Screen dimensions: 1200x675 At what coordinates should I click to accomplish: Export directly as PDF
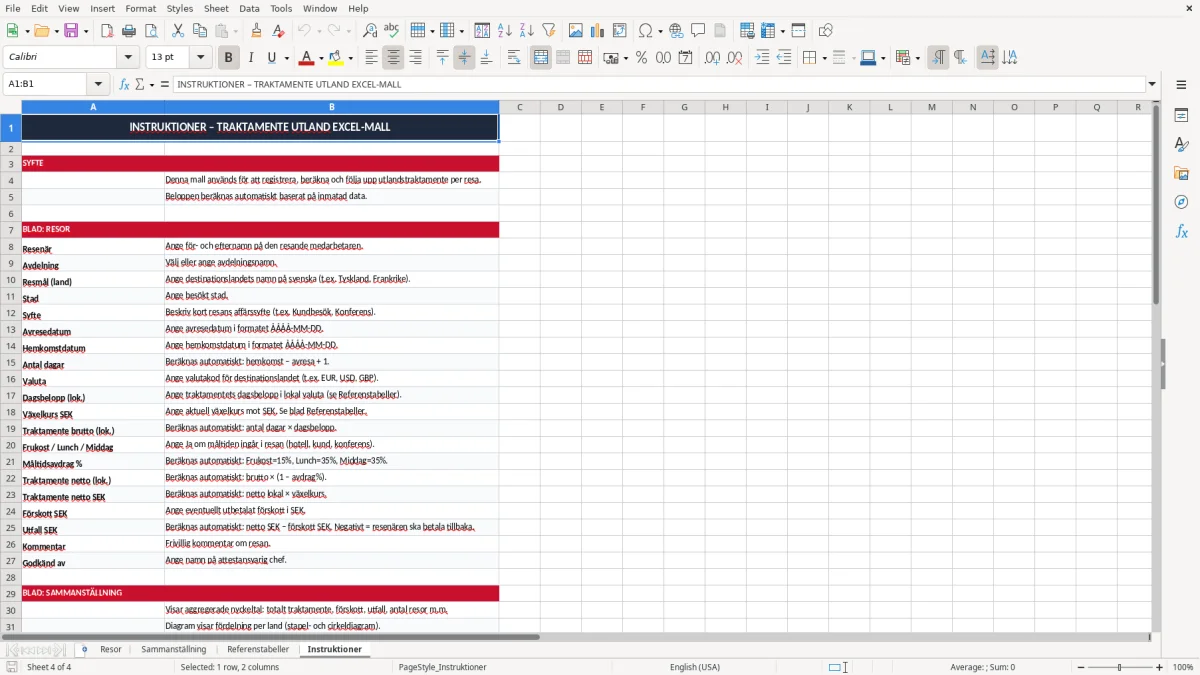[x=107, y=31]
